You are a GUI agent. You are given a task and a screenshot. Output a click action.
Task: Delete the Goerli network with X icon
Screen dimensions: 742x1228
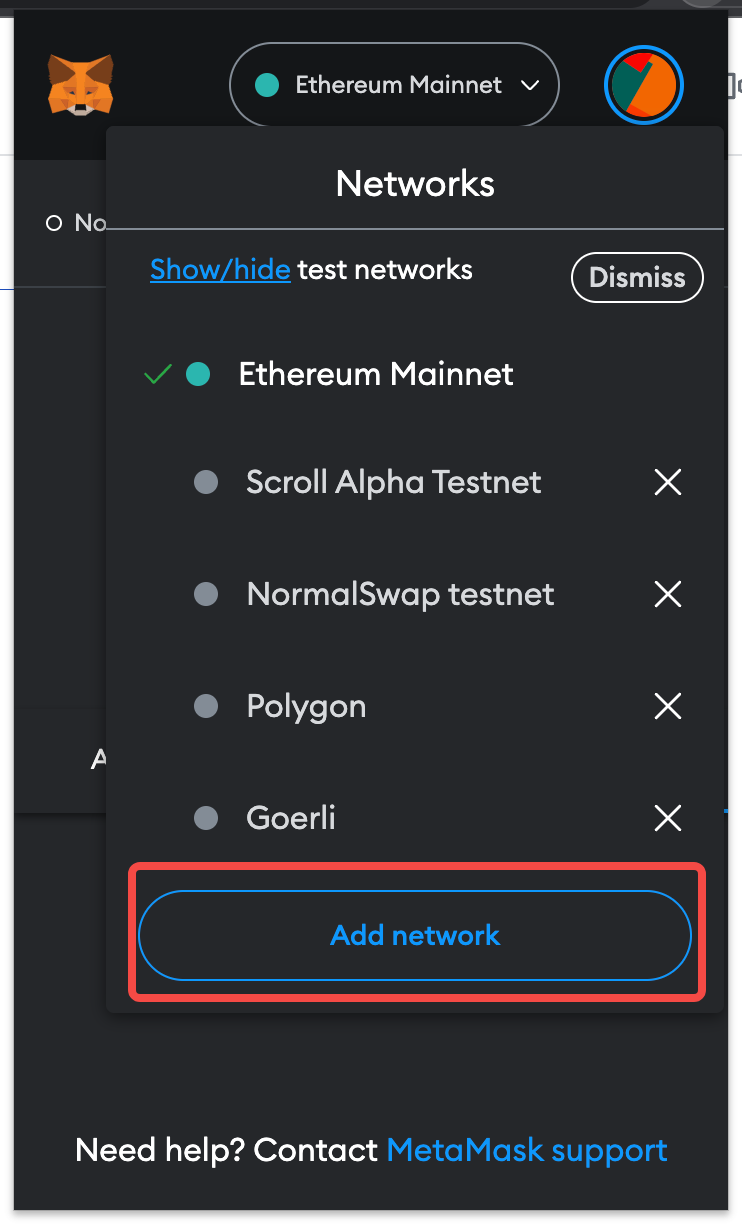[x=667, y=819]
